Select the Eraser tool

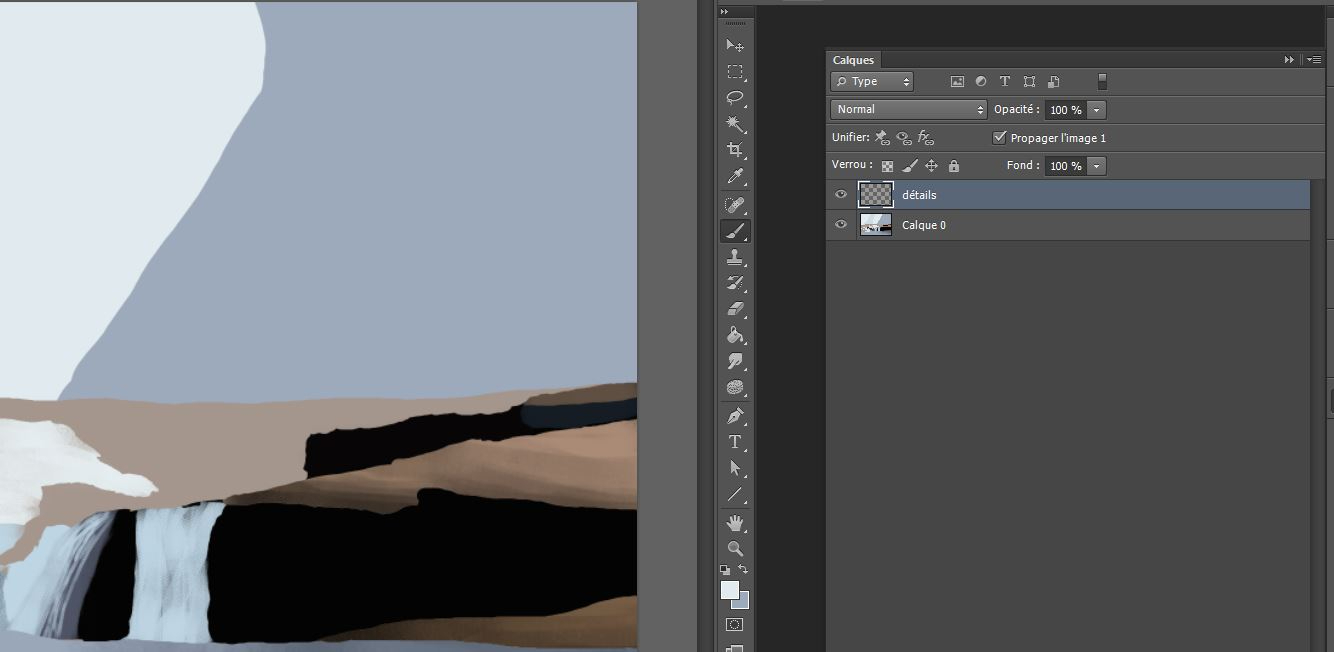click(x=734, y=309)
